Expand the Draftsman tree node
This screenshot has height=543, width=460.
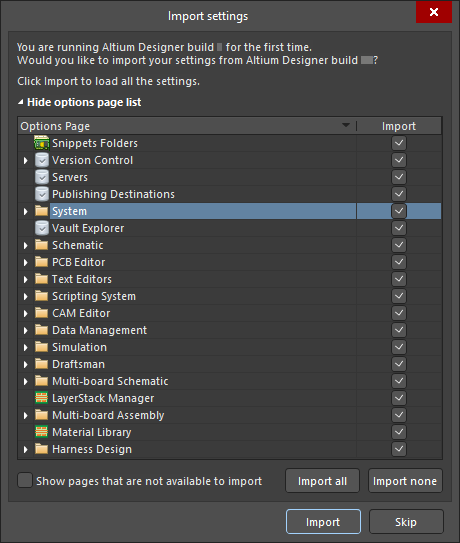click(x=25, y=364)
